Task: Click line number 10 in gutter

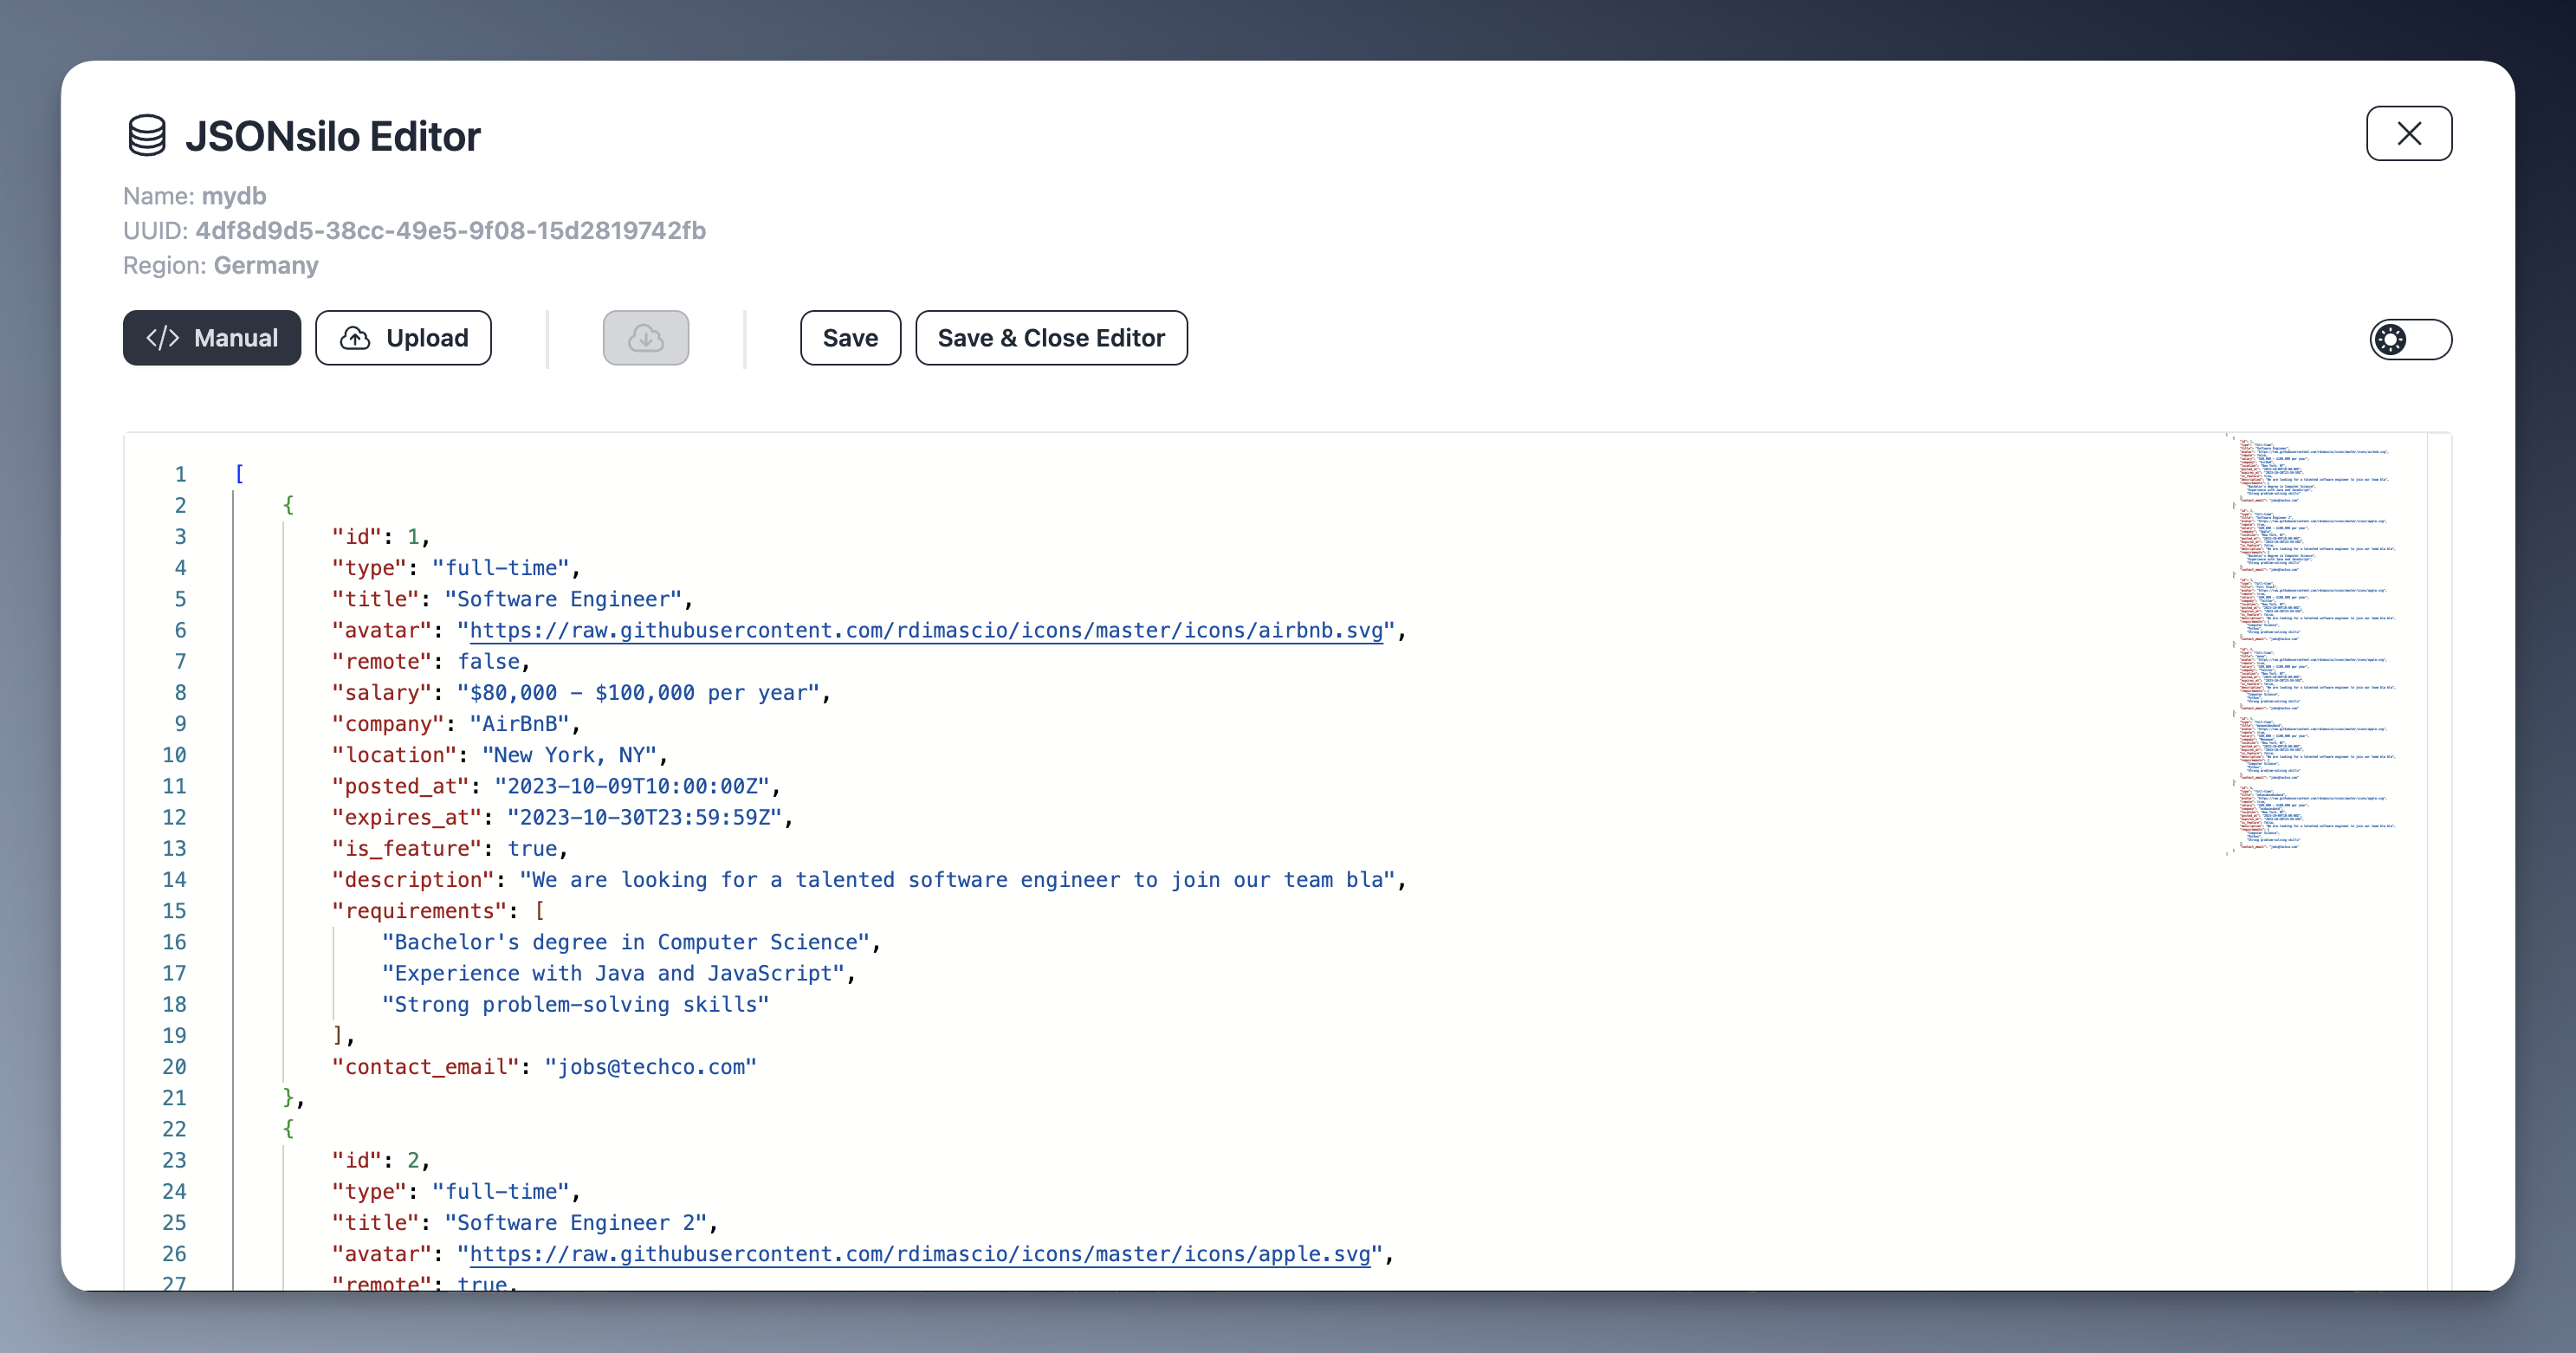Action: pyautogui.click(x=174, y=755)
